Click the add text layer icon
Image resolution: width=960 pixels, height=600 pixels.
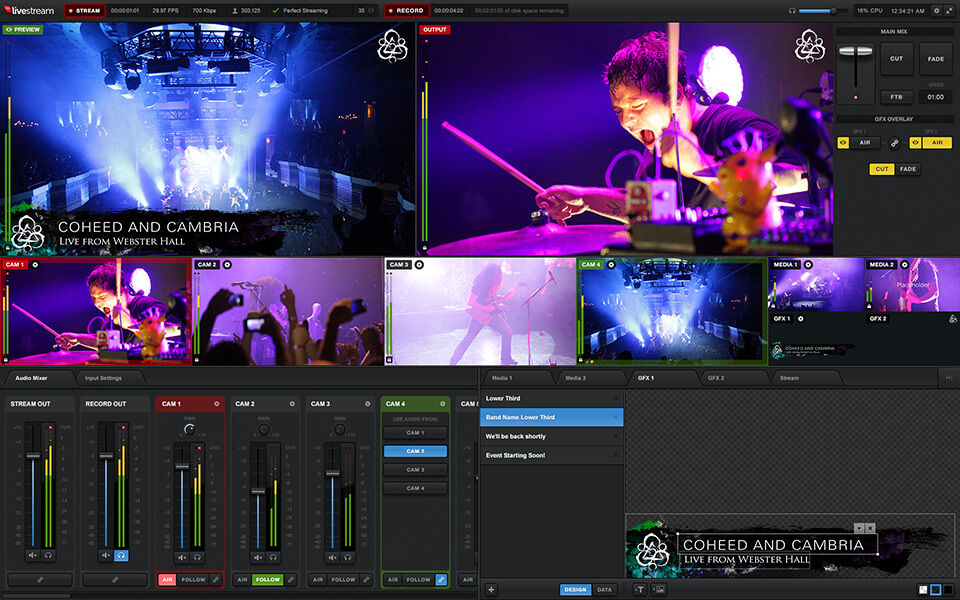click(640, 590)
